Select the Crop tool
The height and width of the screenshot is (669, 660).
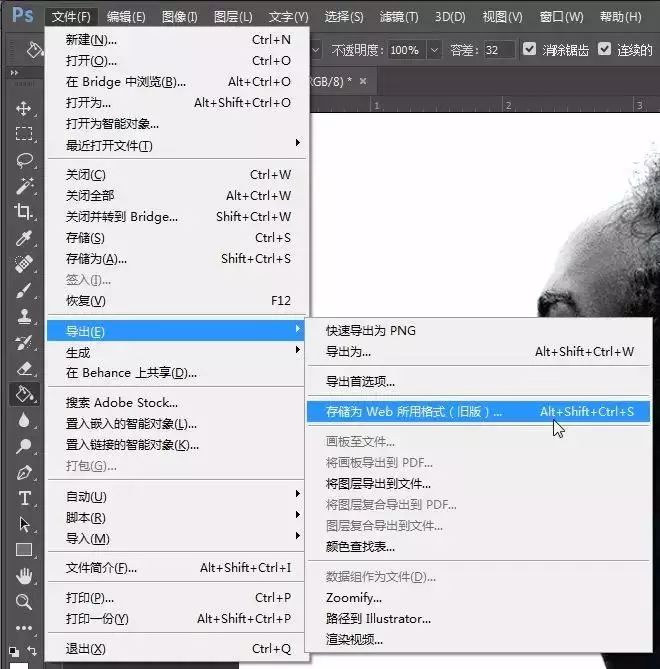coord(24,212)
